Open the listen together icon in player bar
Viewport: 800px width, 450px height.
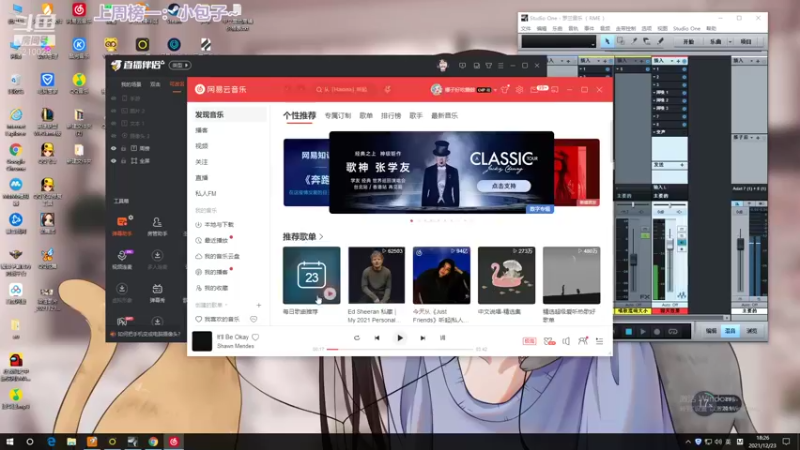[583, 341]
